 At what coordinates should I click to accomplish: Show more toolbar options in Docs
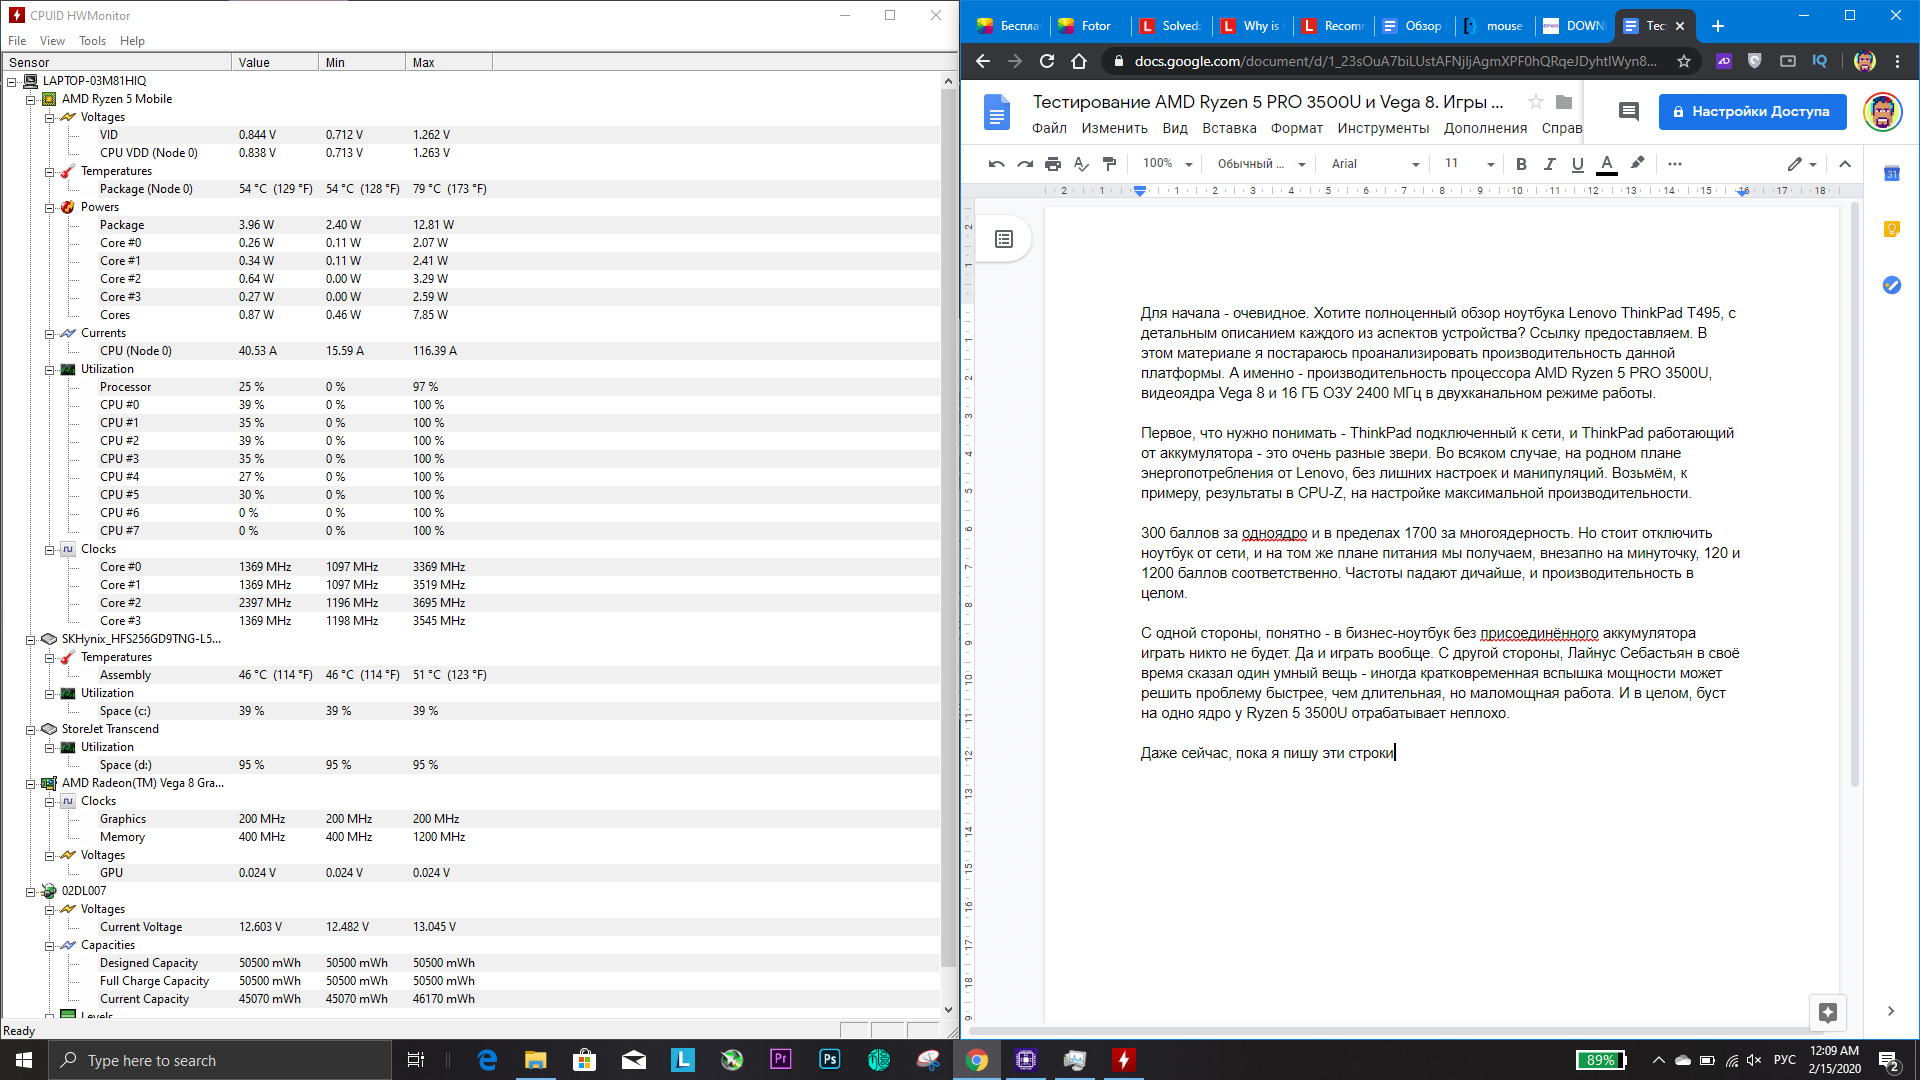(1675, 164)
